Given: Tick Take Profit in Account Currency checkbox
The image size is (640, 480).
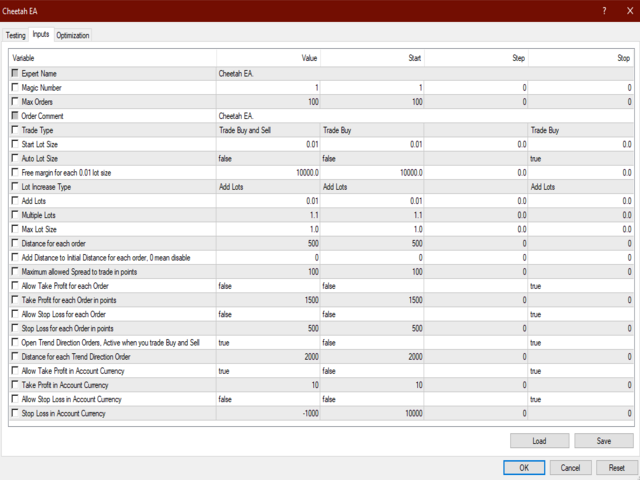Looking at the screenshot, I should (15, 384).
